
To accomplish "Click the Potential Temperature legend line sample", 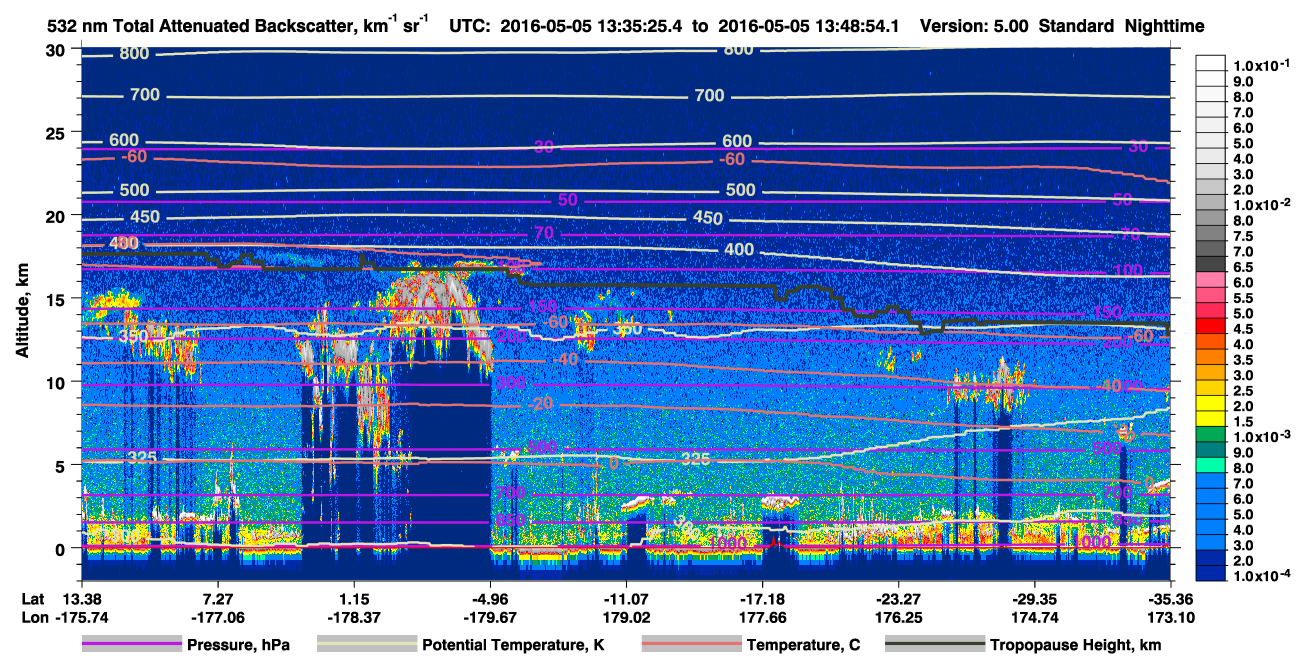I will tap(367, 645).
